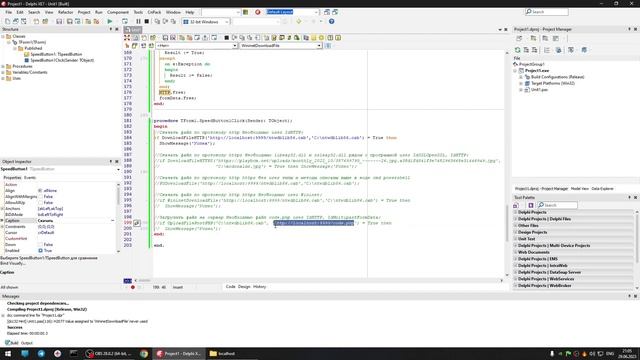Click the fullscreen arrows icon in editor toolbar
The width and height of the screenshot is (640, 360).
127,38
